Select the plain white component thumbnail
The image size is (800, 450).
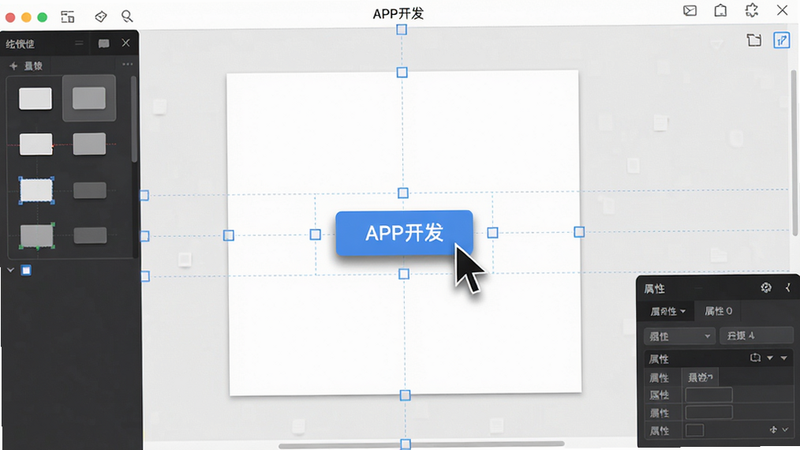(35, 98)
